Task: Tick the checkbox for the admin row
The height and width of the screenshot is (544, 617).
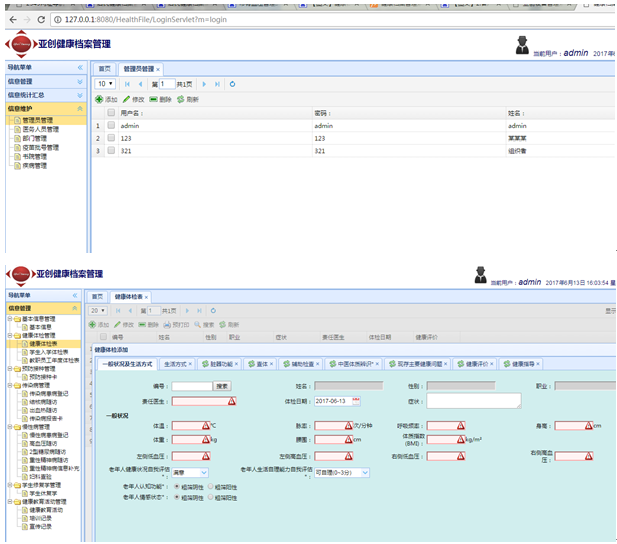Action: click(x=111, y=126)
